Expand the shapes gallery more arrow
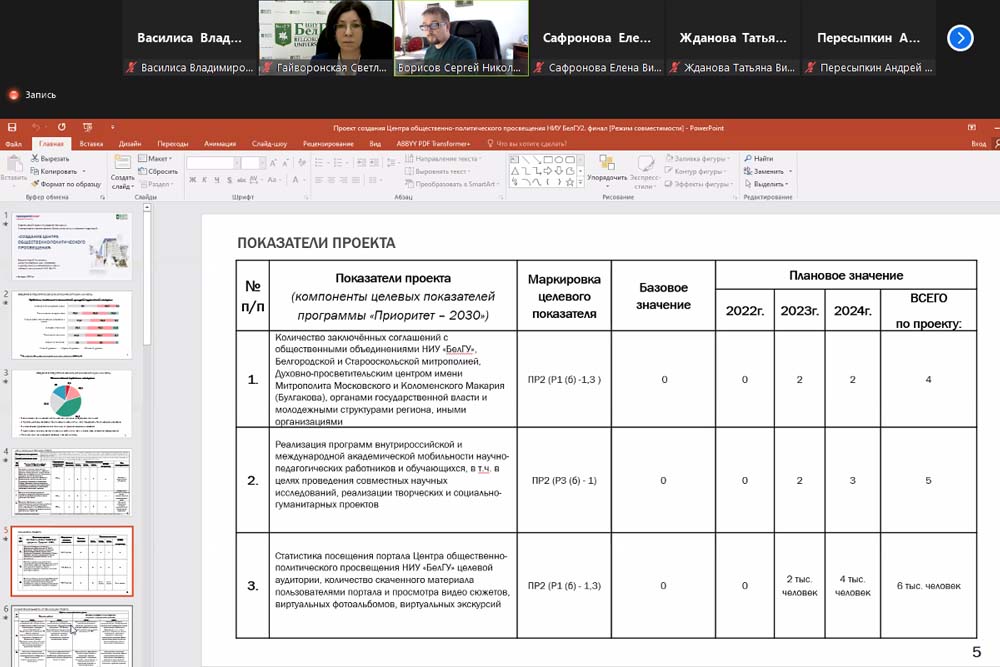1000x667 pixels. coord(578,183)
